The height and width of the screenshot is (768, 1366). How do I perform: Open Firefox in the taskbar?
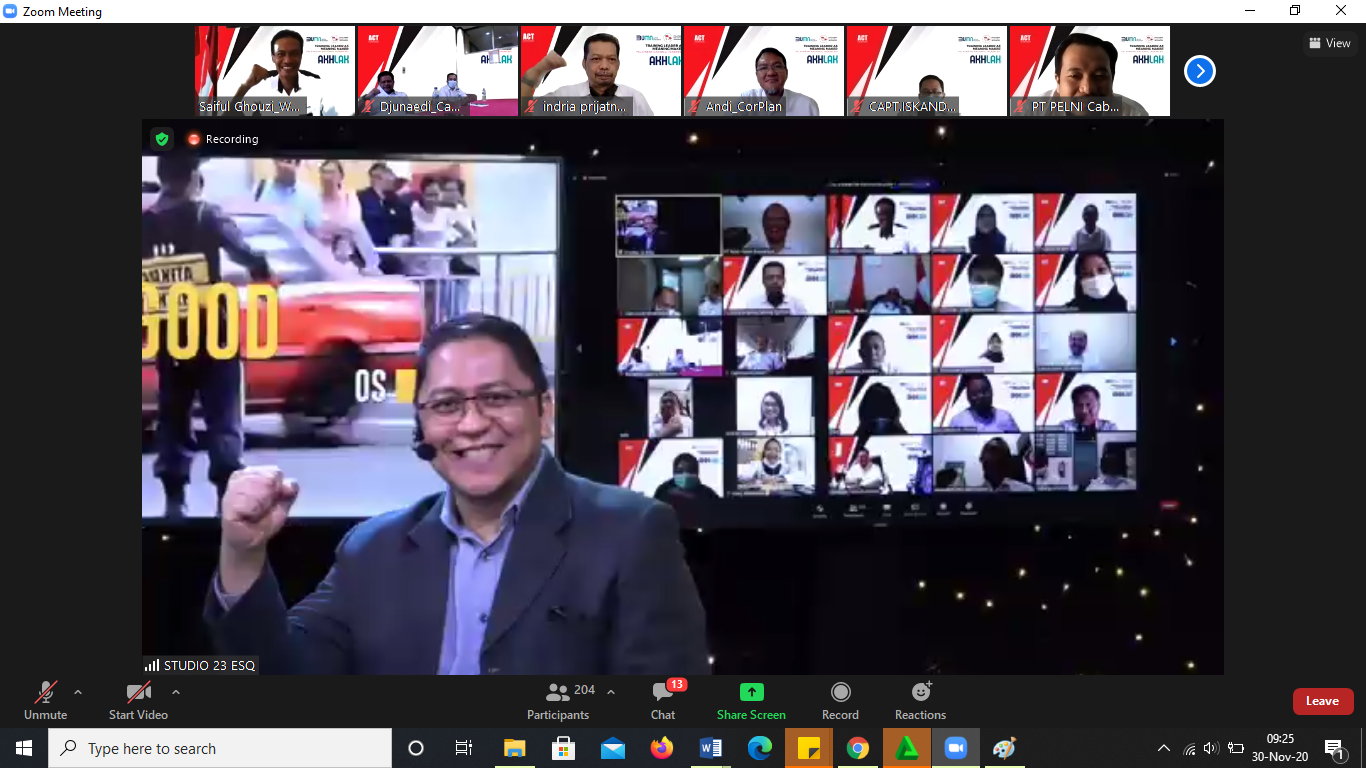pyautogui.click(x=661, y=748)
